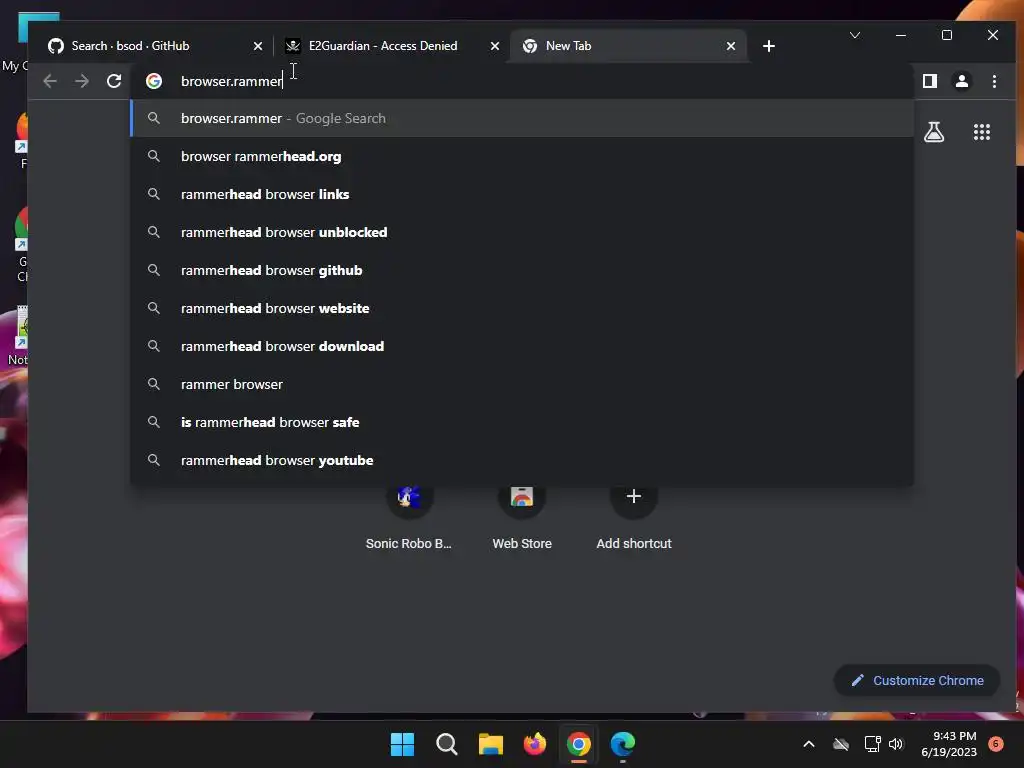Open File Explorer from taskbar
Viewport: 1024px width, 768px height.
coord(490,744)
